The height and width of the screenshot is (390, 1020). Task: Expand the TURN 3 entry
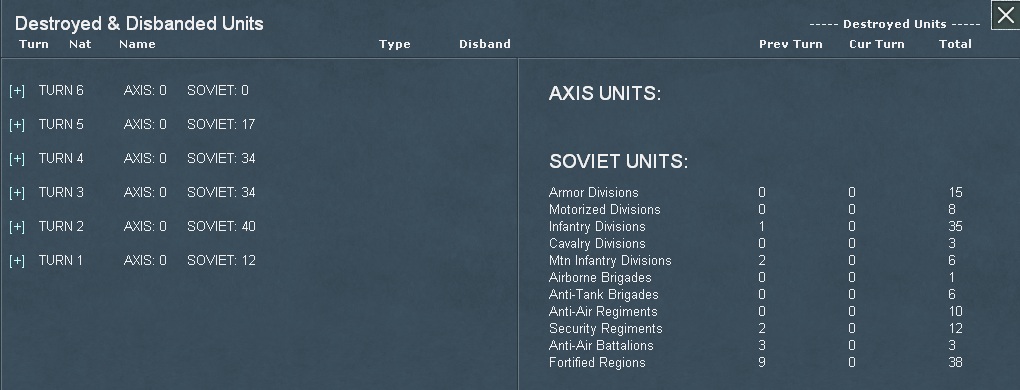tap(17, 193)
